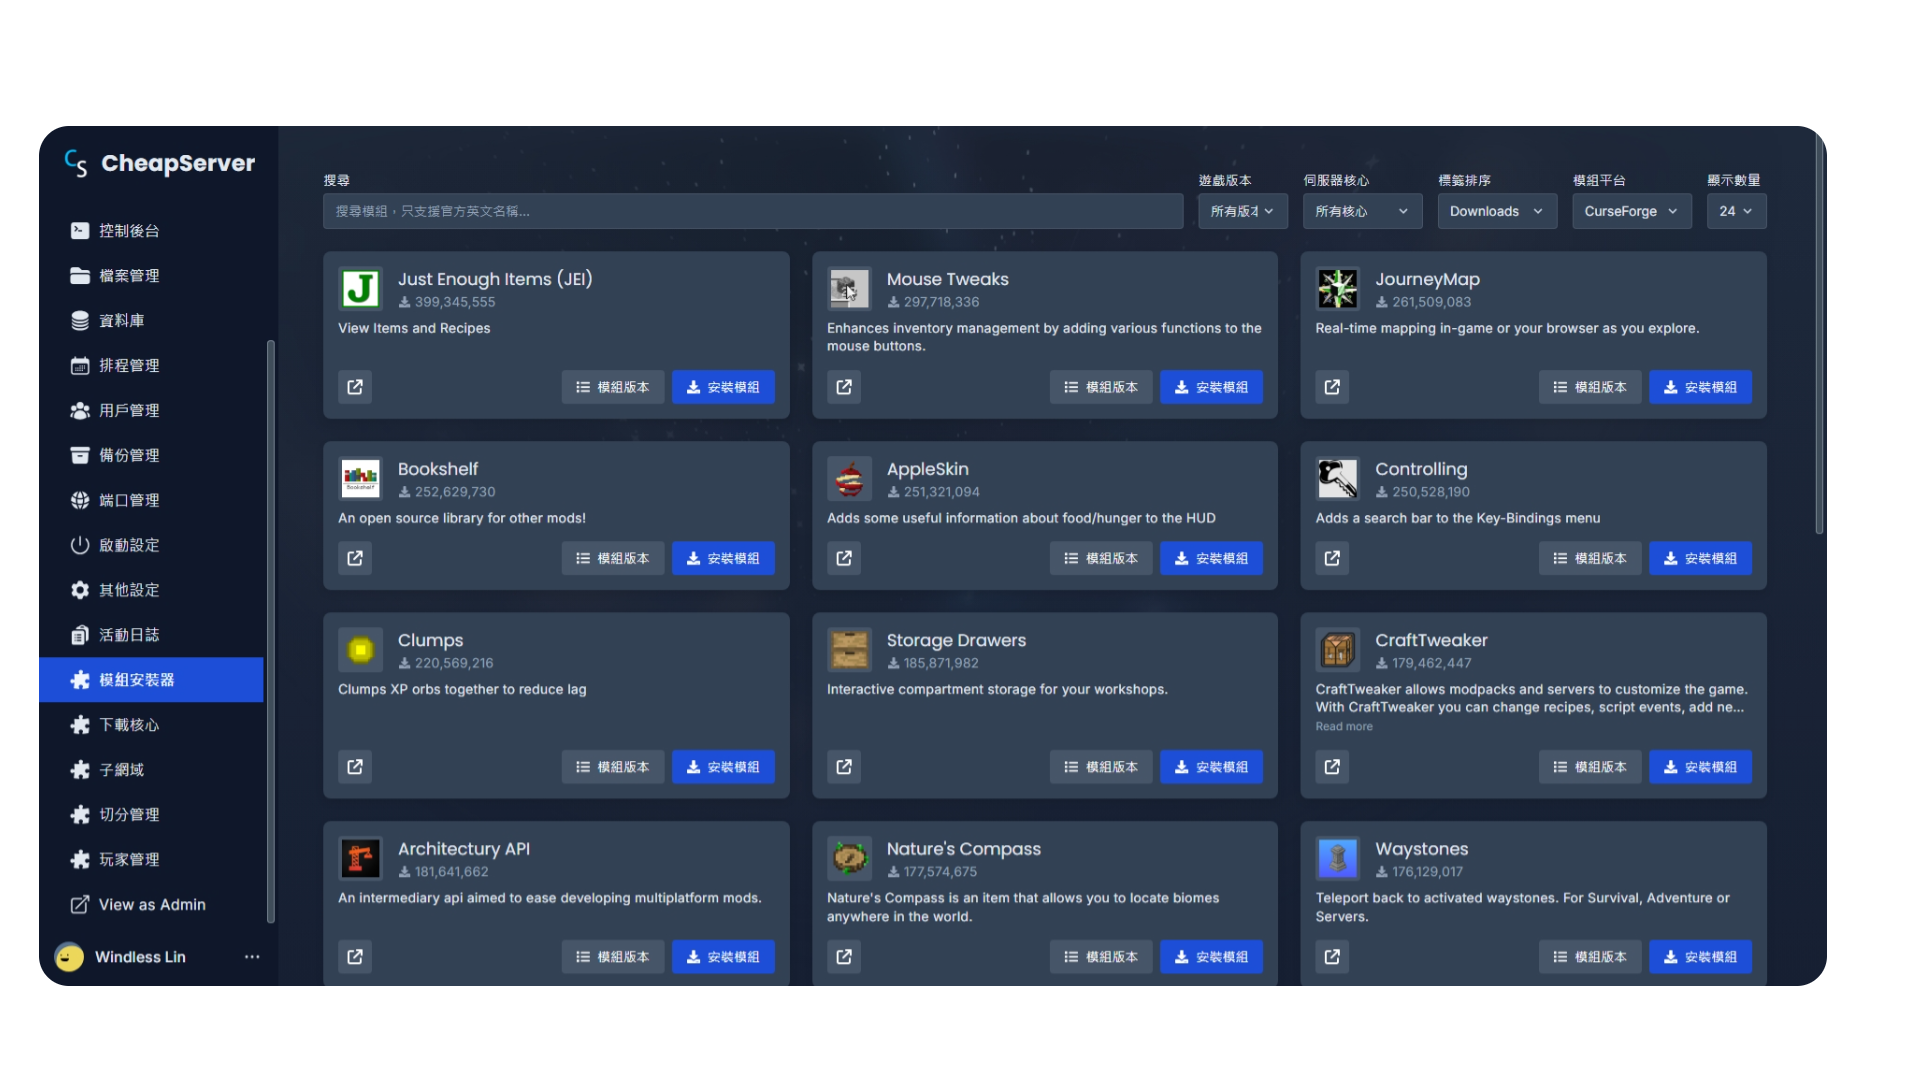Screen dimensions: 1920x1080
Task: Open the 遊戲版本 dropdown showing 所有版本
Action: 1242,211
